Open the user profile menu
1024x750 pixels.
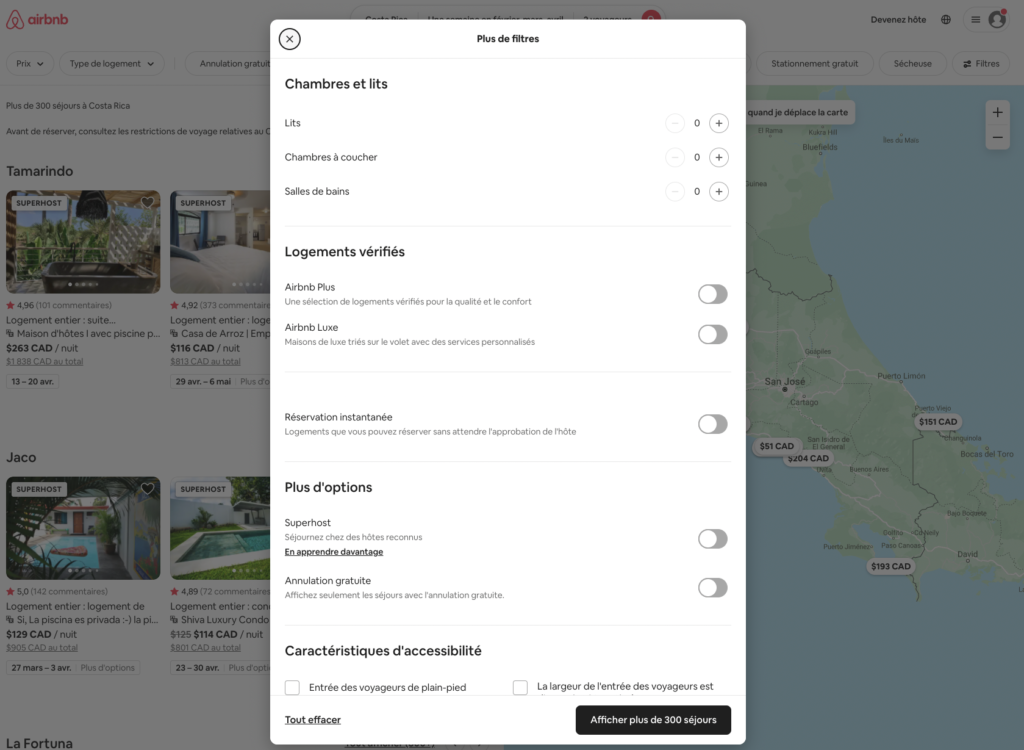tap(985, 18)
